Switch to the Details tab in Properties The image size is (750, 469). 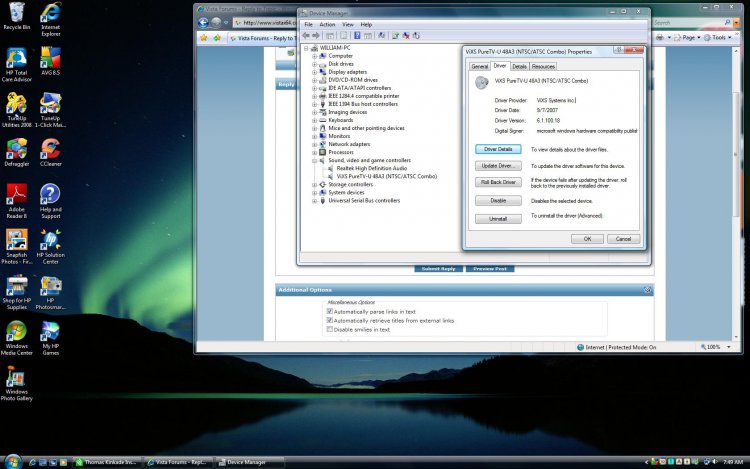pos(519,66)
